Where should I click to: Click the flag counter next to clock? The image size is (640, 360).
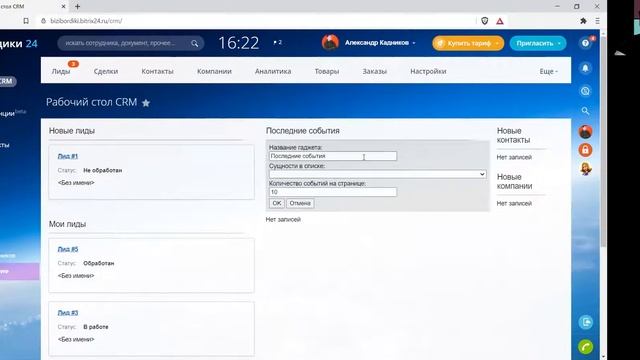tap(278, 42)
